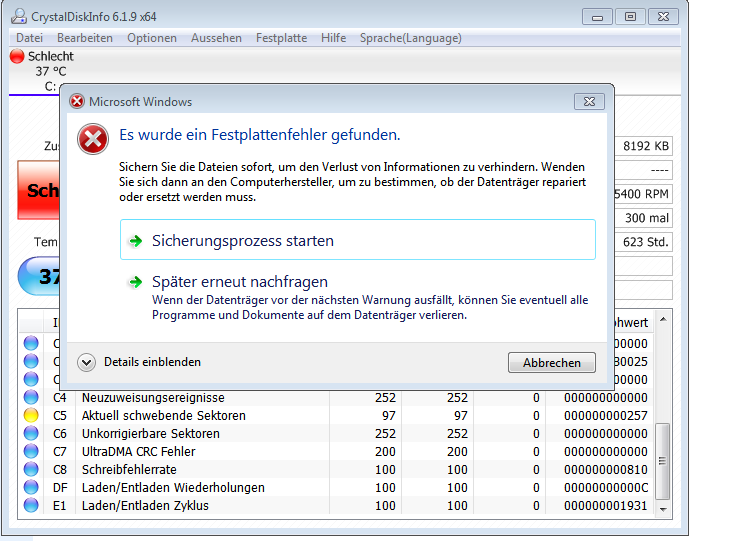
Task: Click yellow status circle for C5 row
Action: [31, 415]
